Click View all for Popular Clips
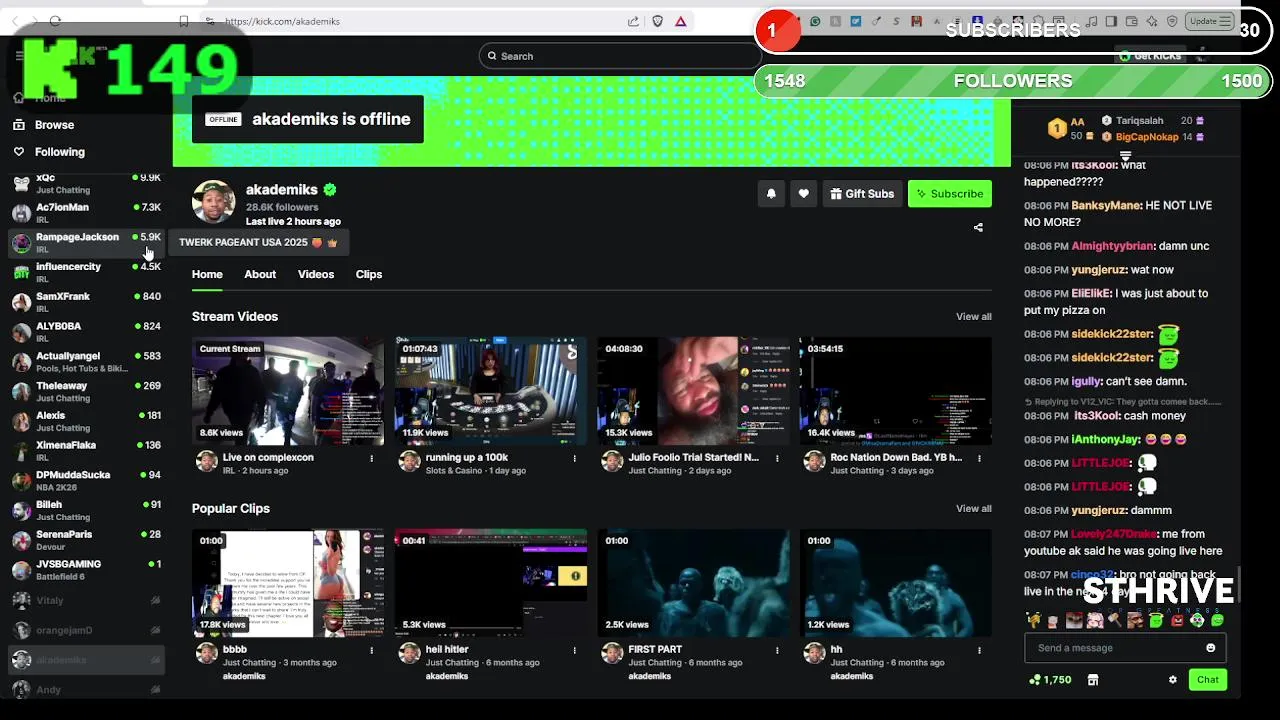 [x=973, y=509]
